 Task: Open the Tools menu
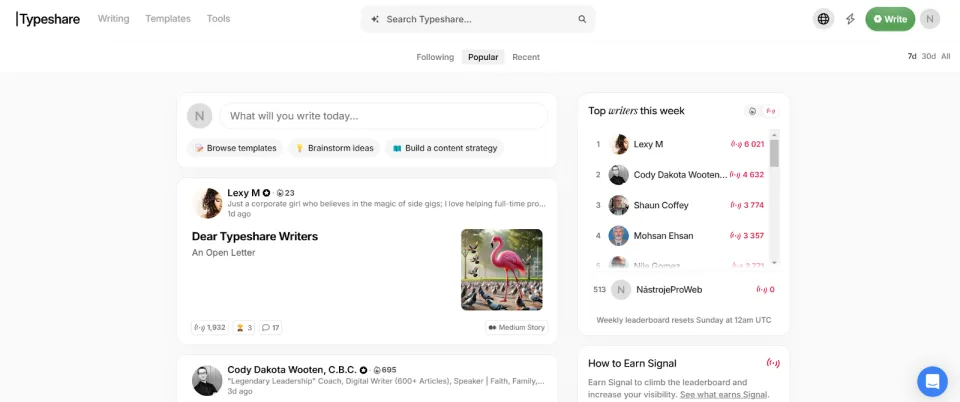(218, 19)
